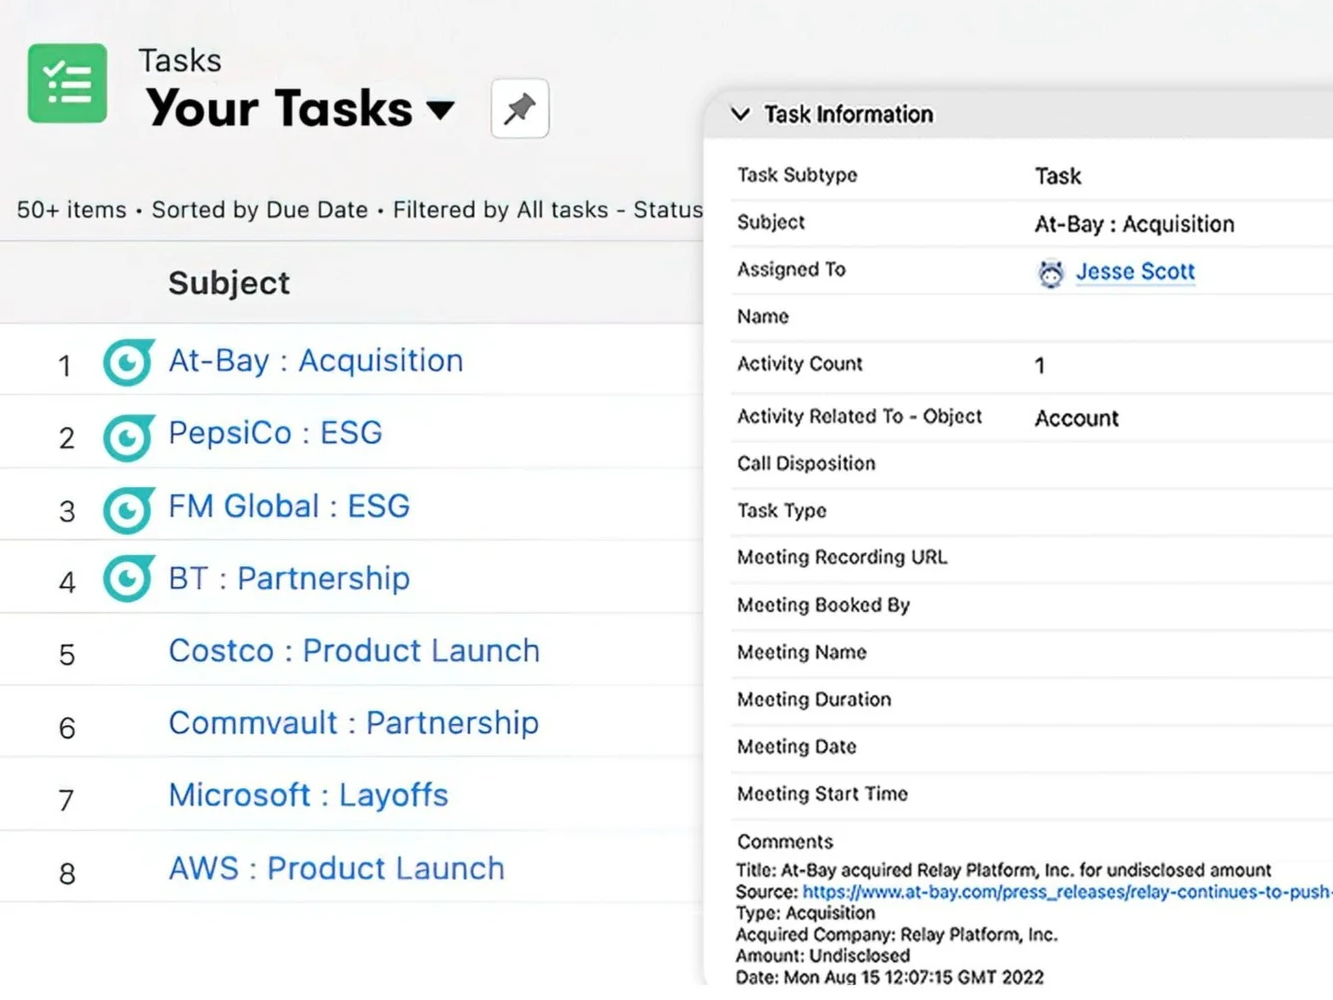The image size is (1333, 1000).
Task: Open the Costco : Product Launch task
Action: coord(354,650)
